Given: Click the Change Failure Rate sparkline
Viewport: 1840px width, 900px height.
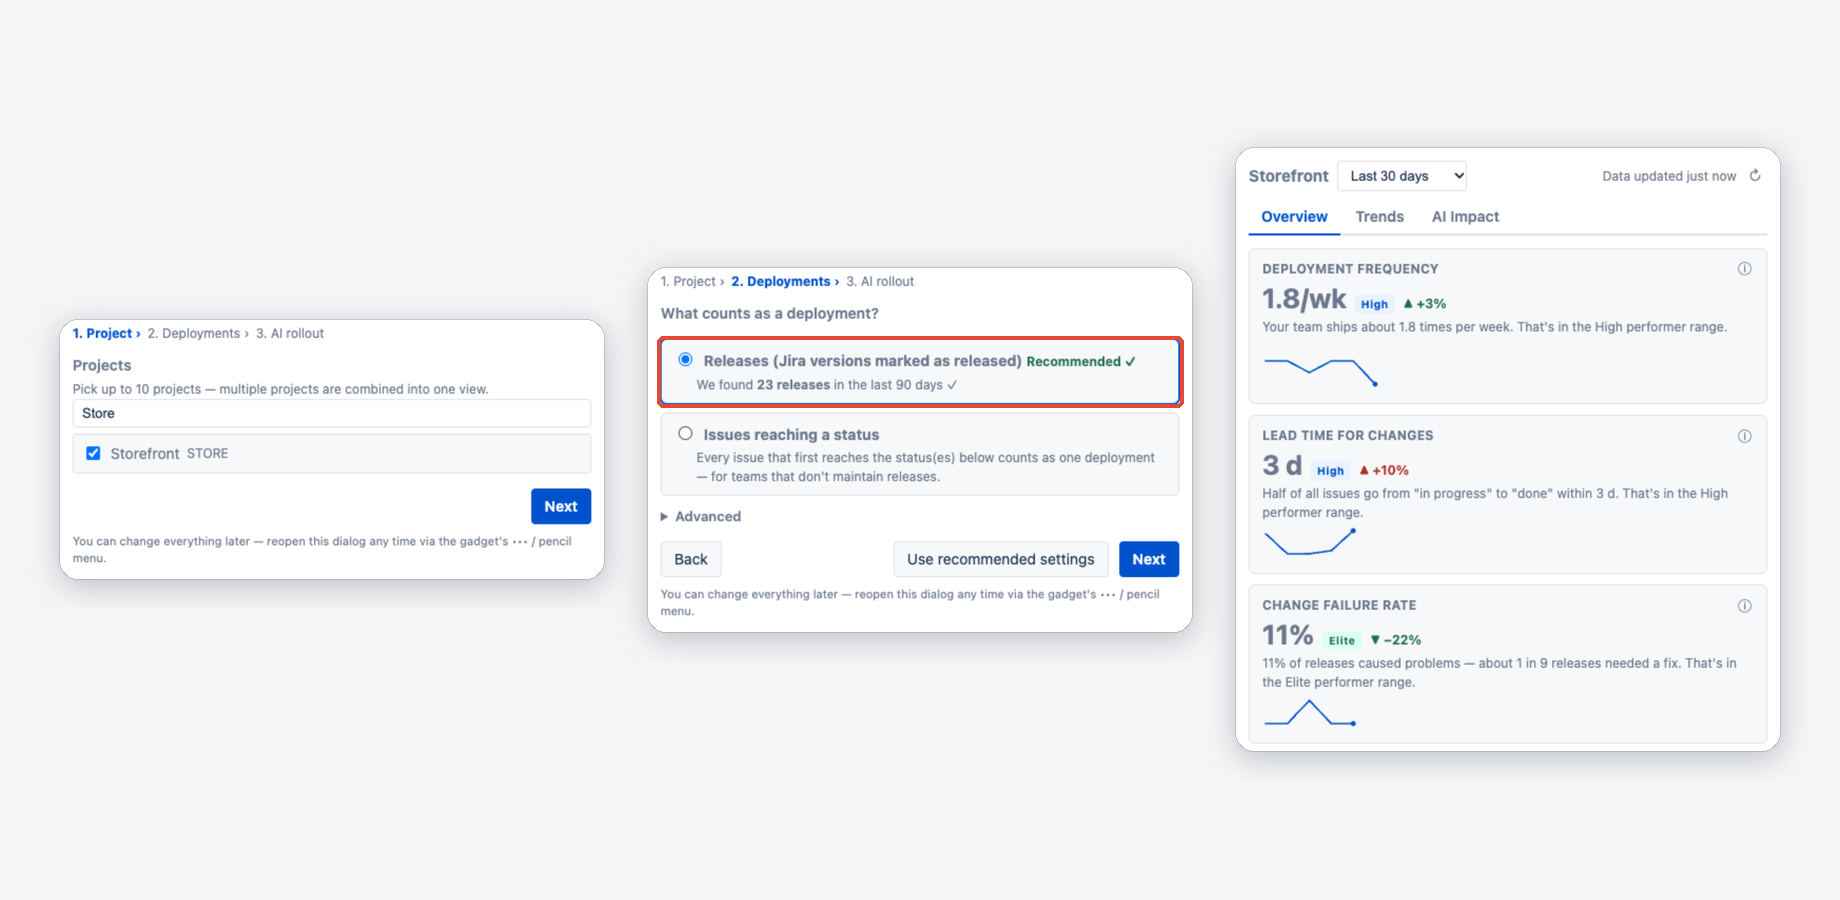Looking at the screenshot, I should point(1310,712).
